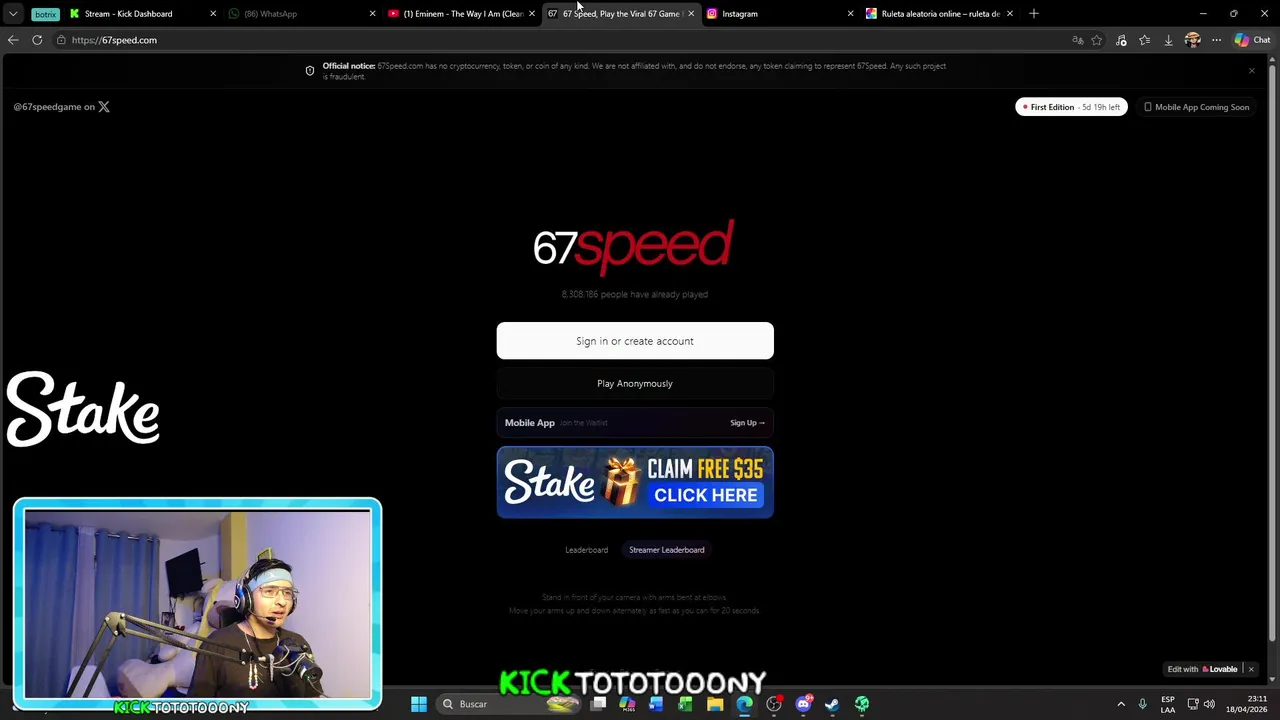Viewport: 1280px width, 720px height.
Task: Open the Downloads arrow icon
Action: click(x=1168, y=40)
